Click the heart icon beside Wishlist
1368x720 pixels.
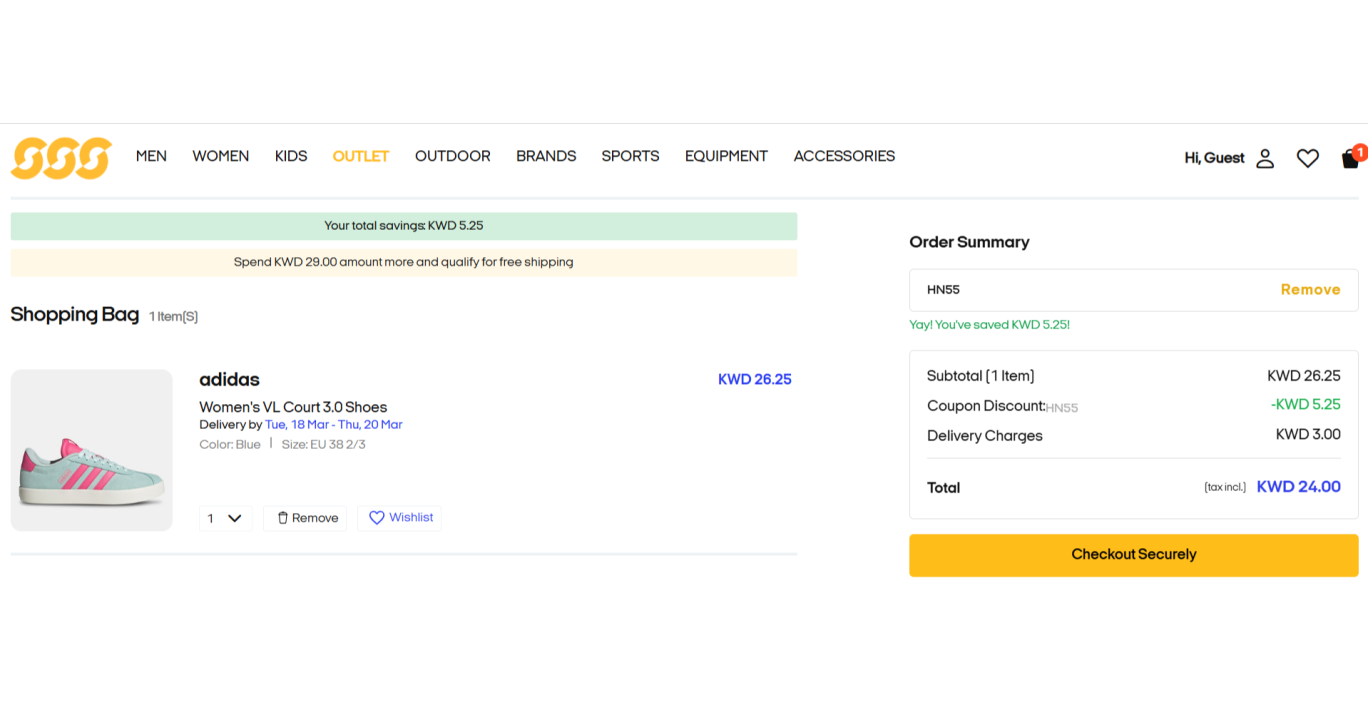tap(377, 518)
